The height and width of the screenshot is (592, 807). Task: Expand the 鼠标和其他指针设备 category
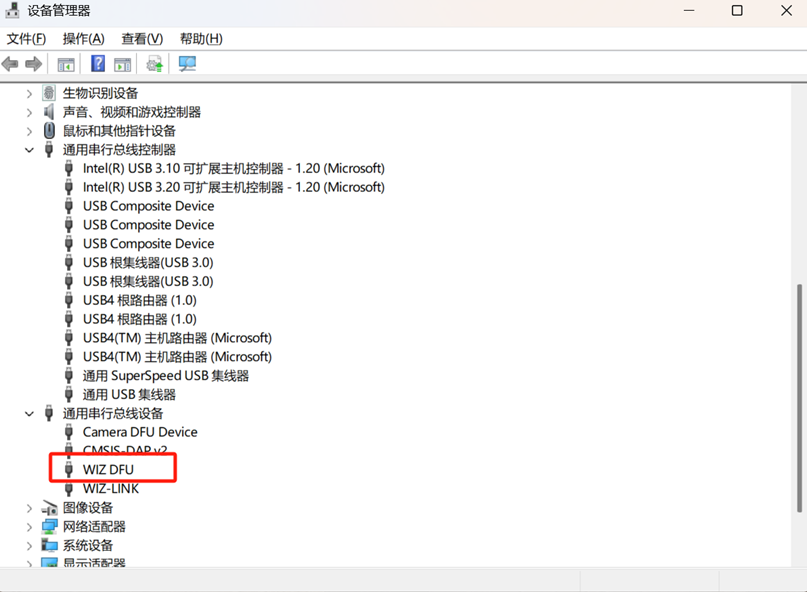click(30, 131)
